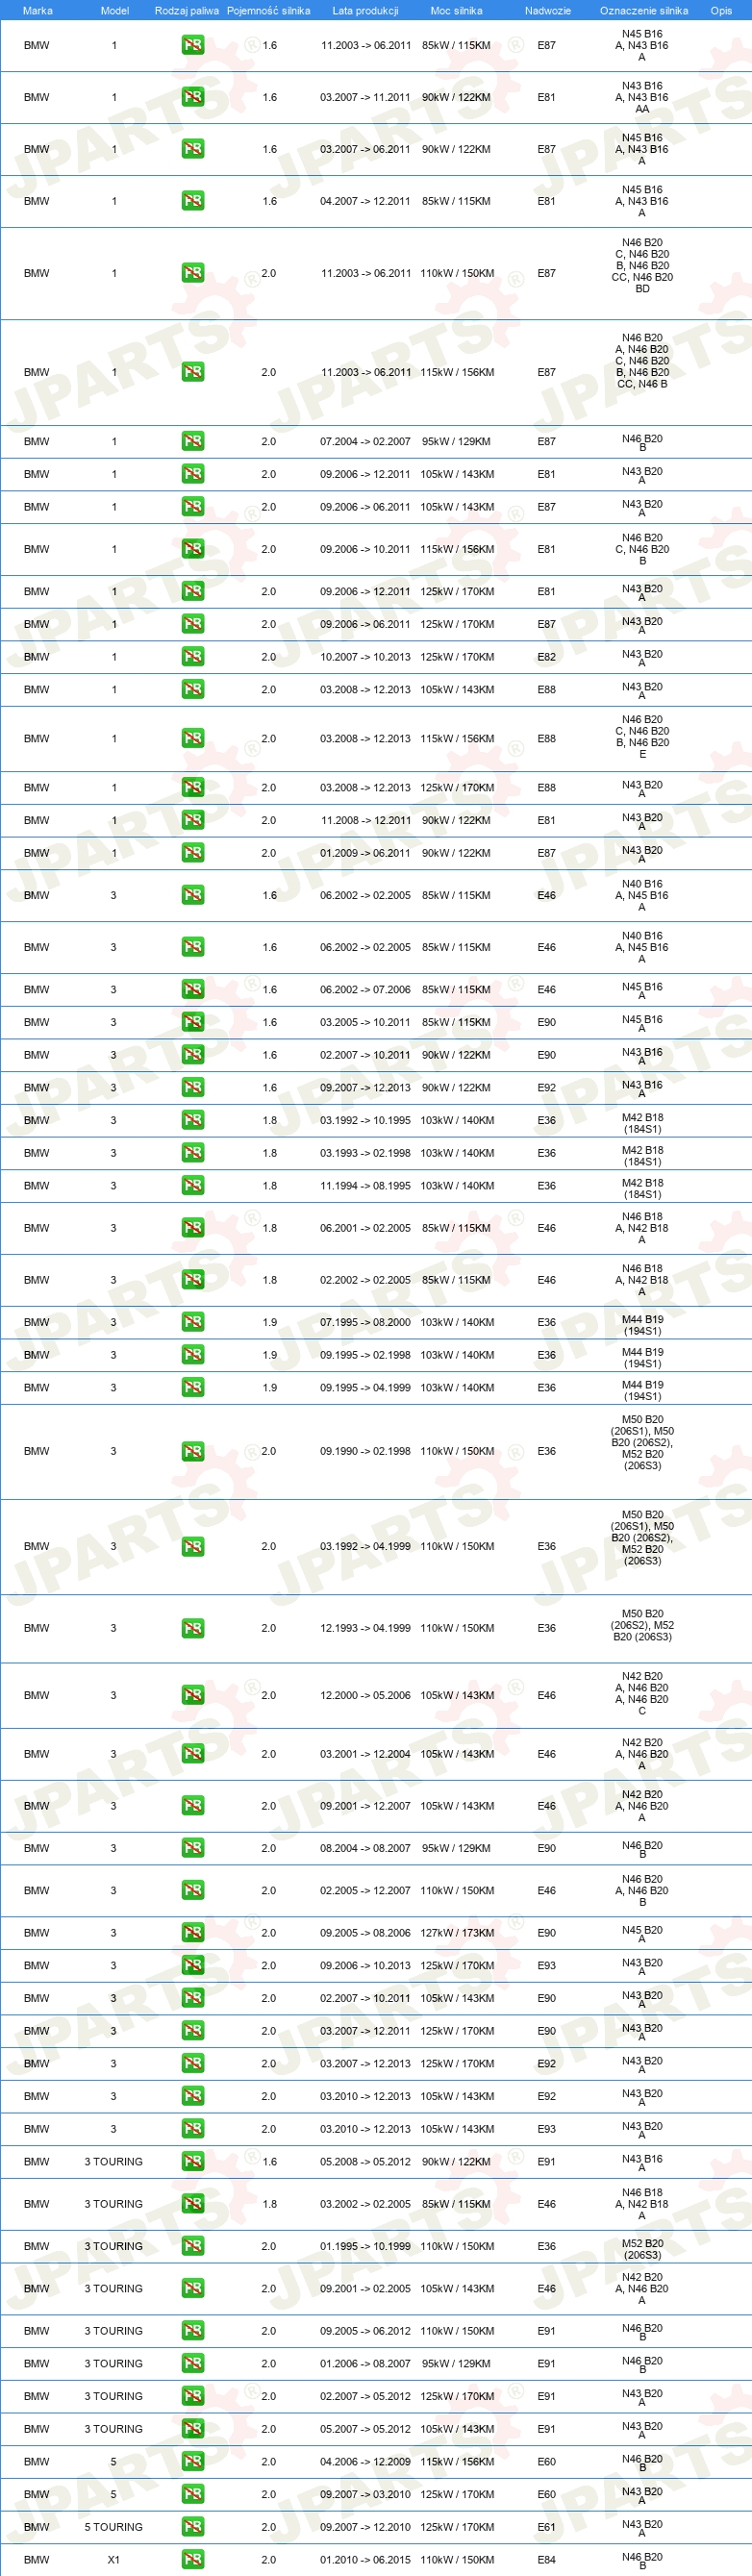Click fuel icon in 11.1994 -> 08.1995 row
752x2576 pixels.
tap(193, 1185)
